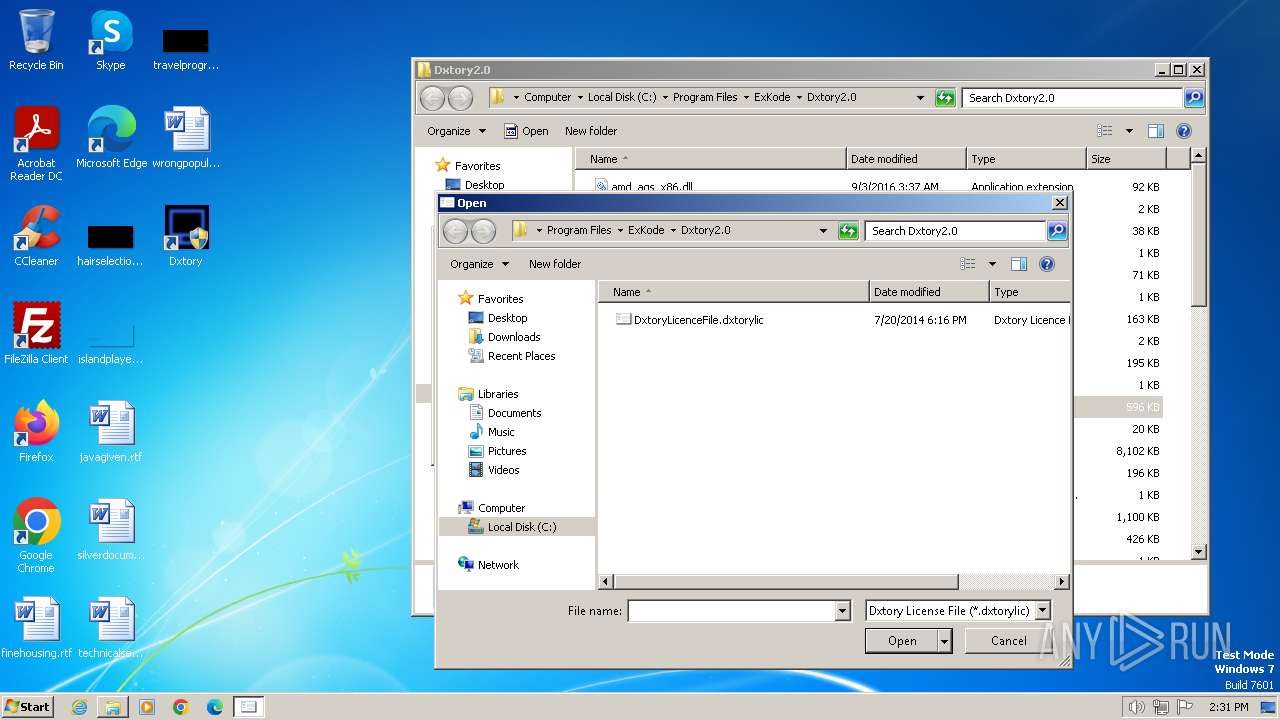The height and width of the screenshot is (720, 1280).
Task: Click Organize in the Dxtory2.0 Explorer window
Action: (x=456, y=131)
